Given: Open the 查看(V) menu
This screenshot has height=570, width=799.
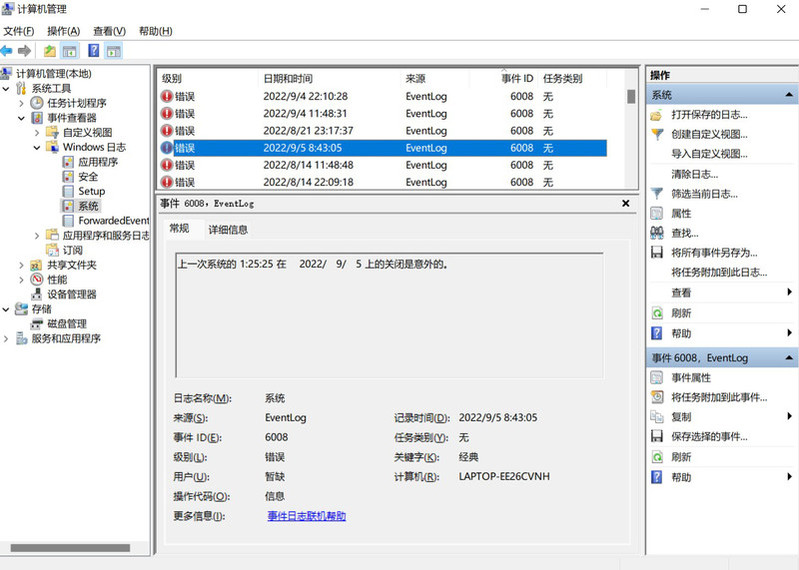Looking at the screenshot, I should (x=109, y=31).
